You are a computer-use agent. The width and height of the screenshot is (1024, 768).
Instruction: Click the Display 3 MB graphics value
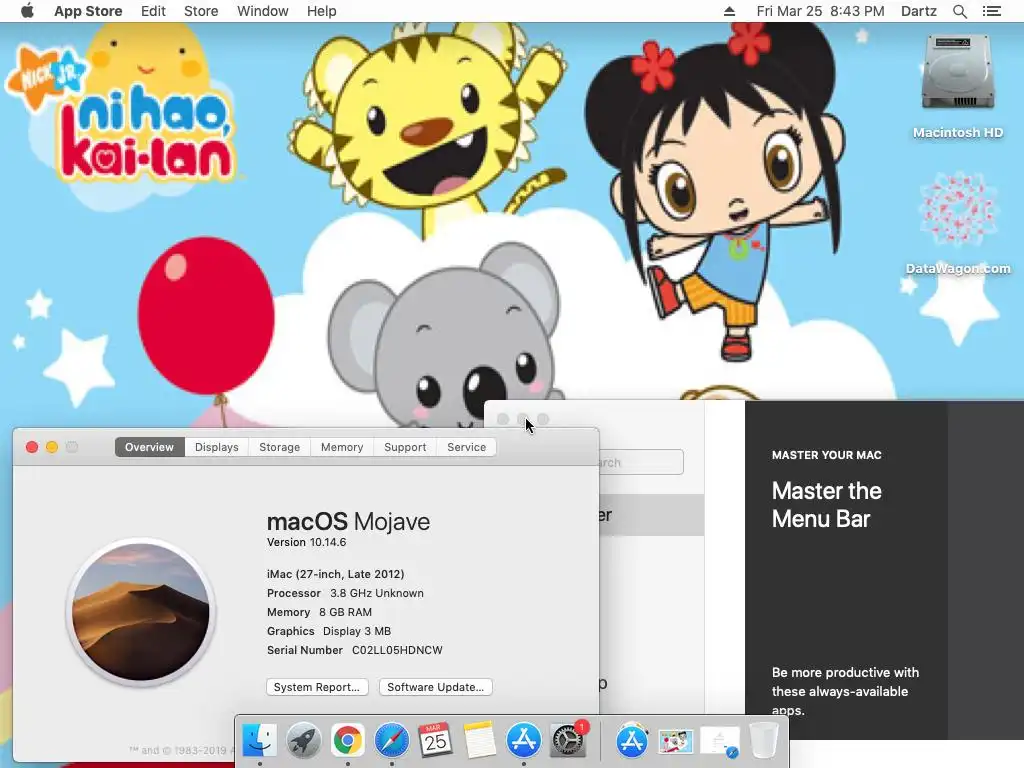[357, 631]
